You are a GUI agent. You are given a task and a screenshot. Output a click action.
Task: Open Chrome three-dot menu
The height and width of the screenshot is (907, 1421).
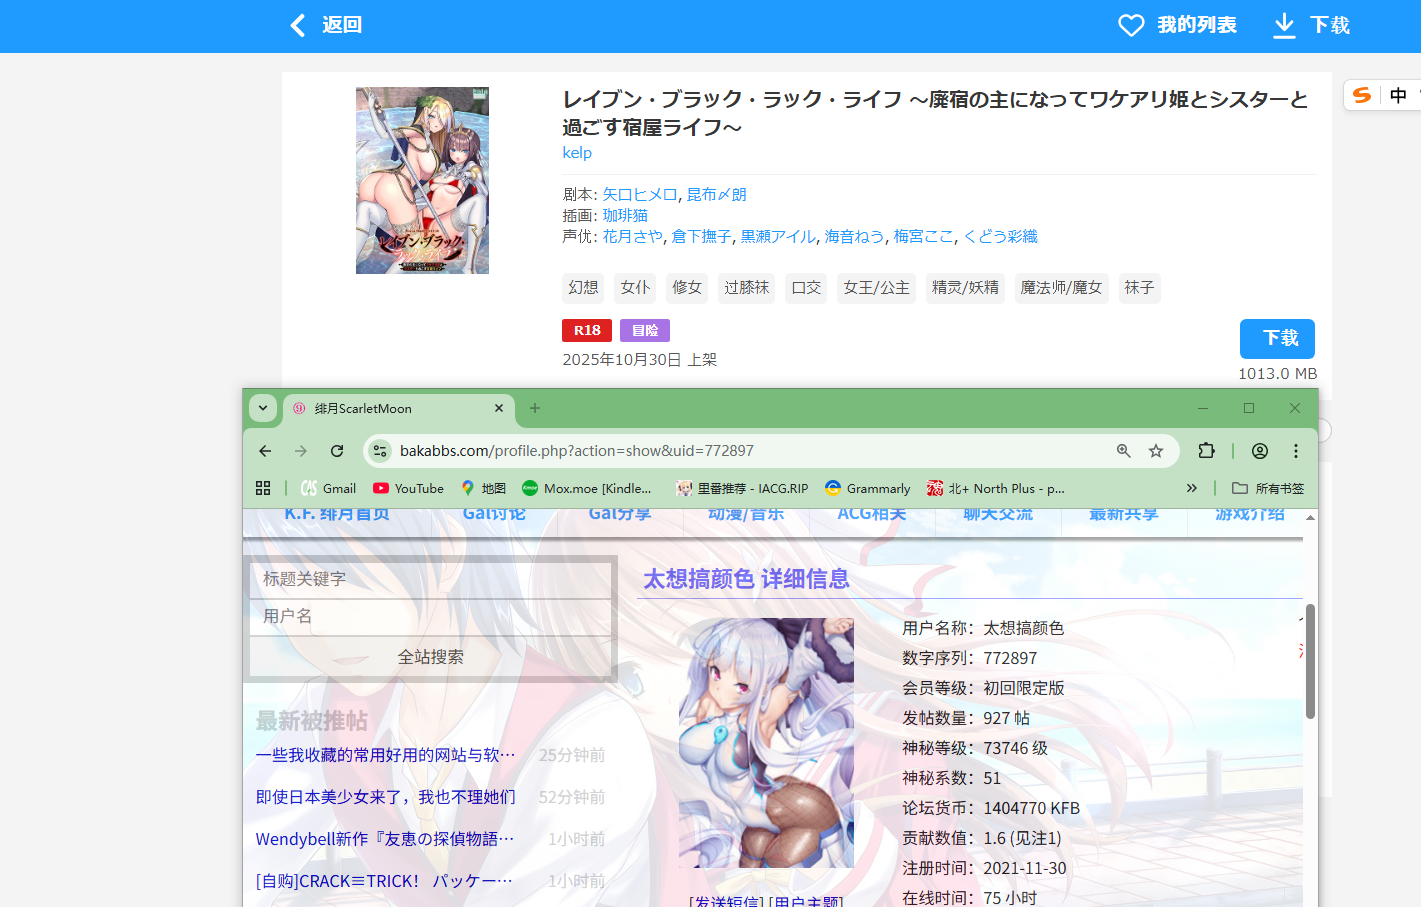[1295, 451]
